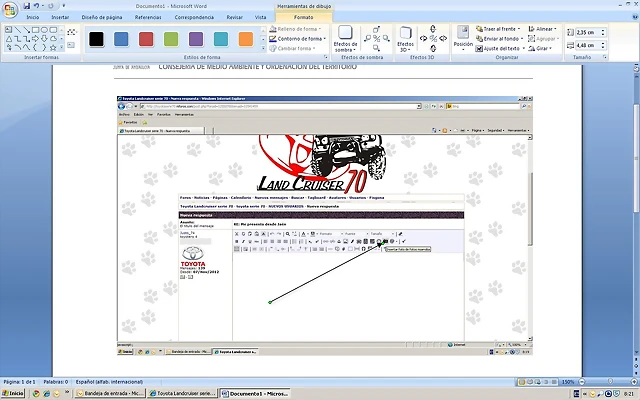Select the triangle shape

(x=9, y=39)
